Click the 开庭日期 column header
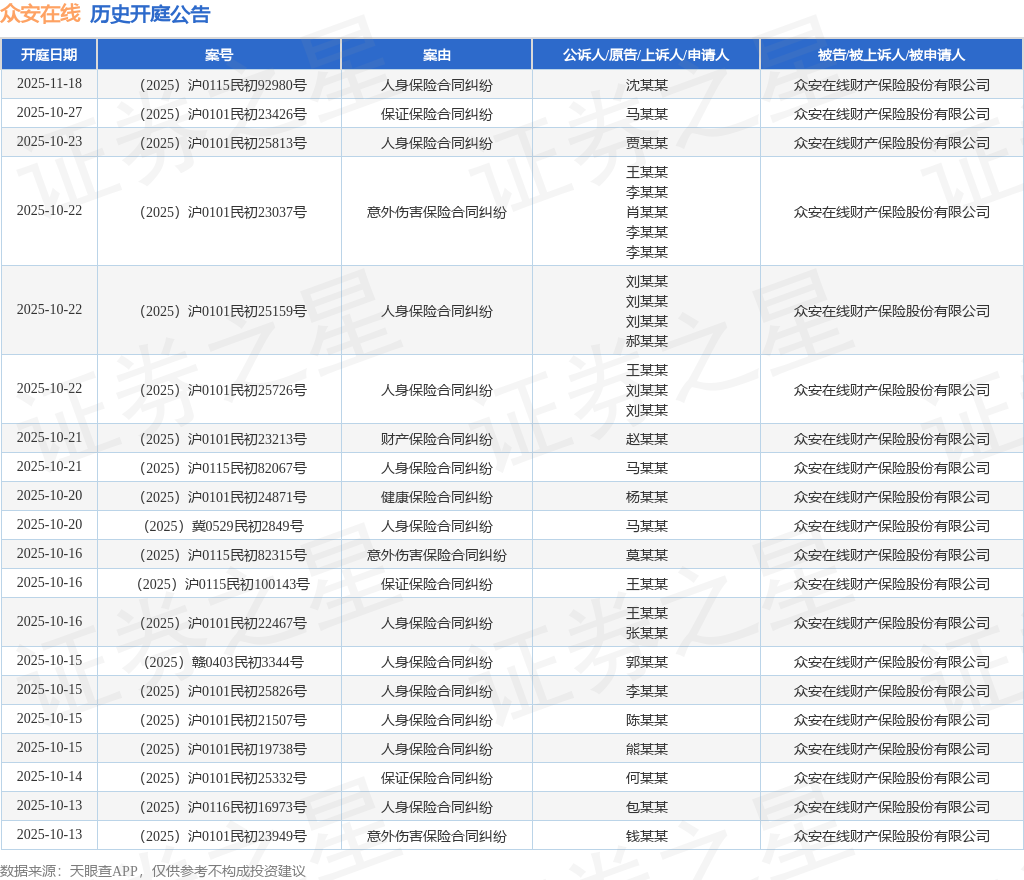 pos(49,55)
